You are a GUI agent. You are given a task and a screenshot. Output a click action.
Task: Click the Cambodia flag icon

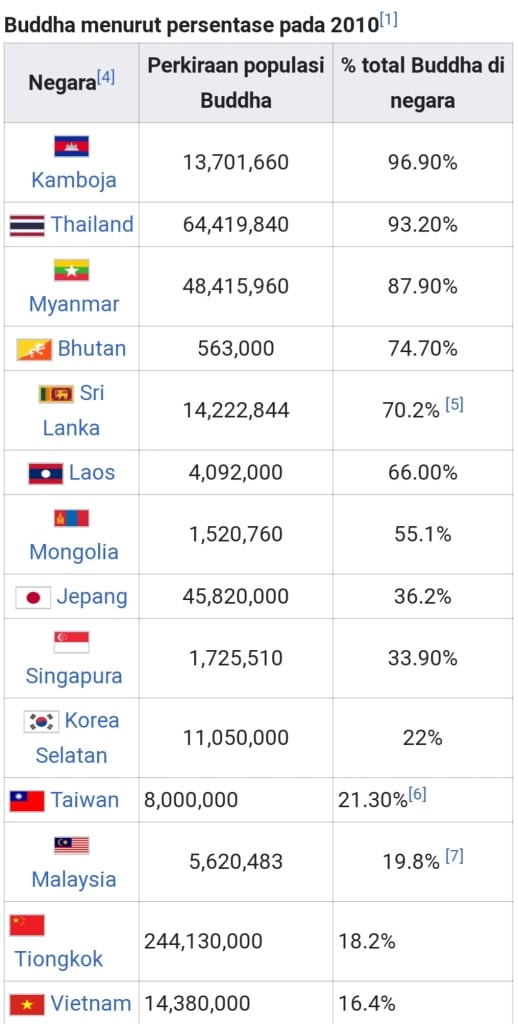pos(72,146)
